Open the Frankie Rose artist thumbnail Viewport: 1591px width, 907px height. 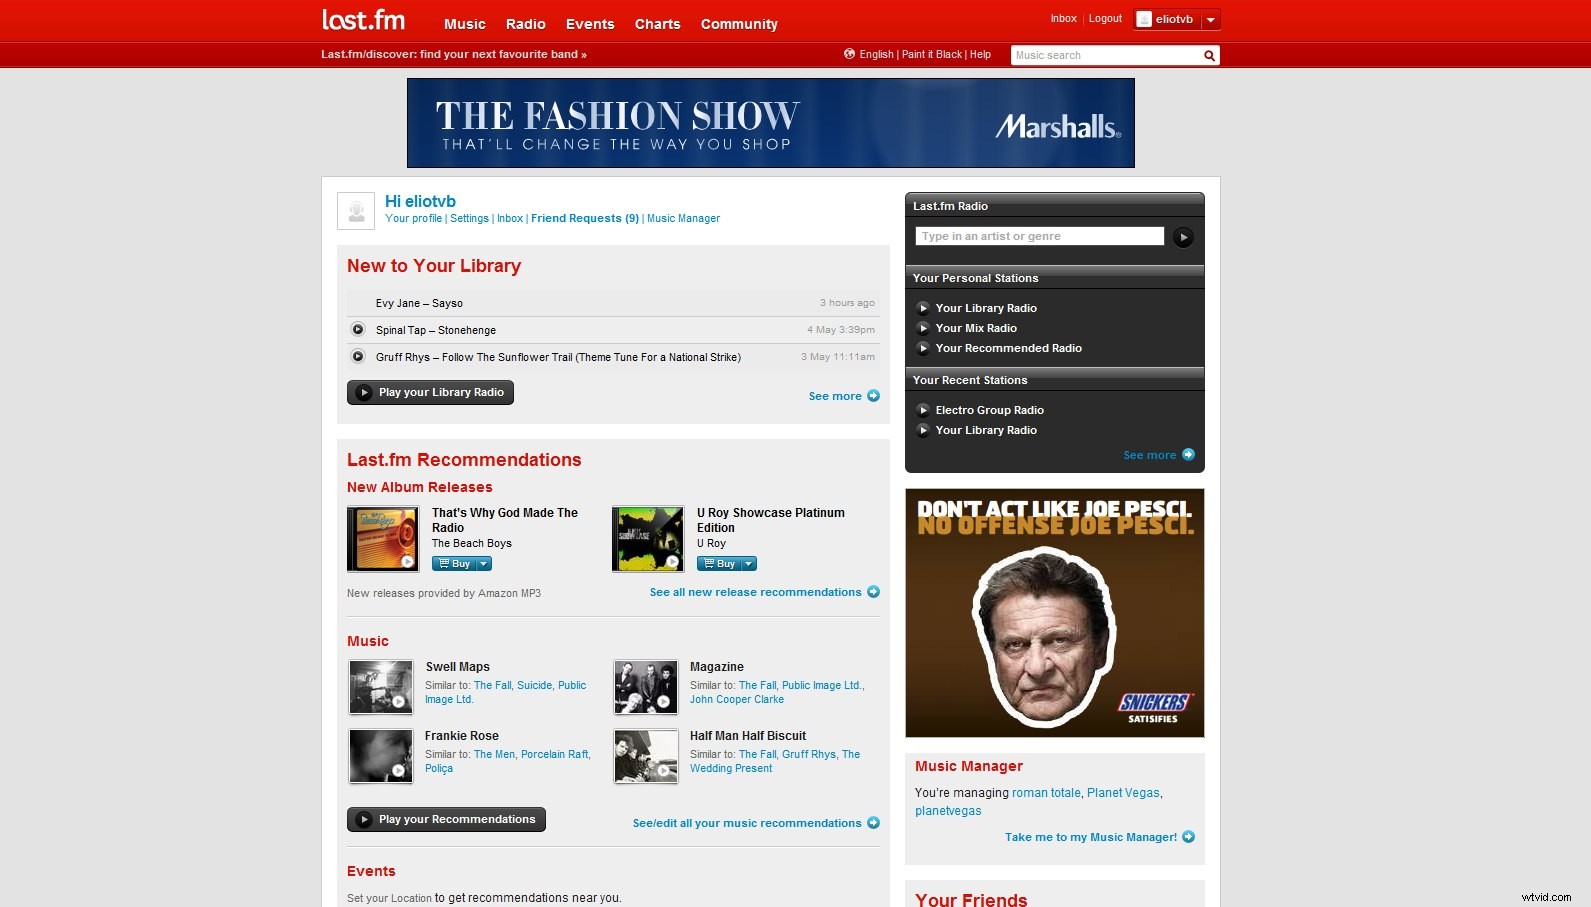pos(381,756)
